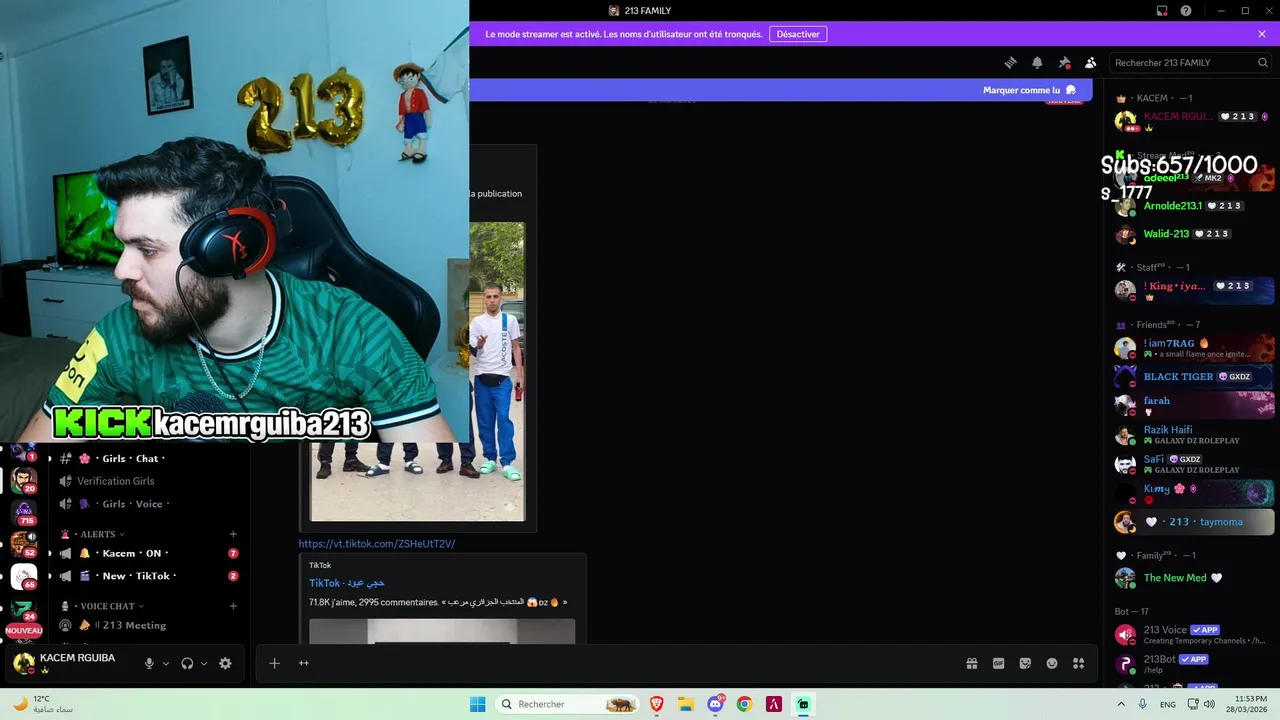Select server with 65 notifications badge

(24, 577)
